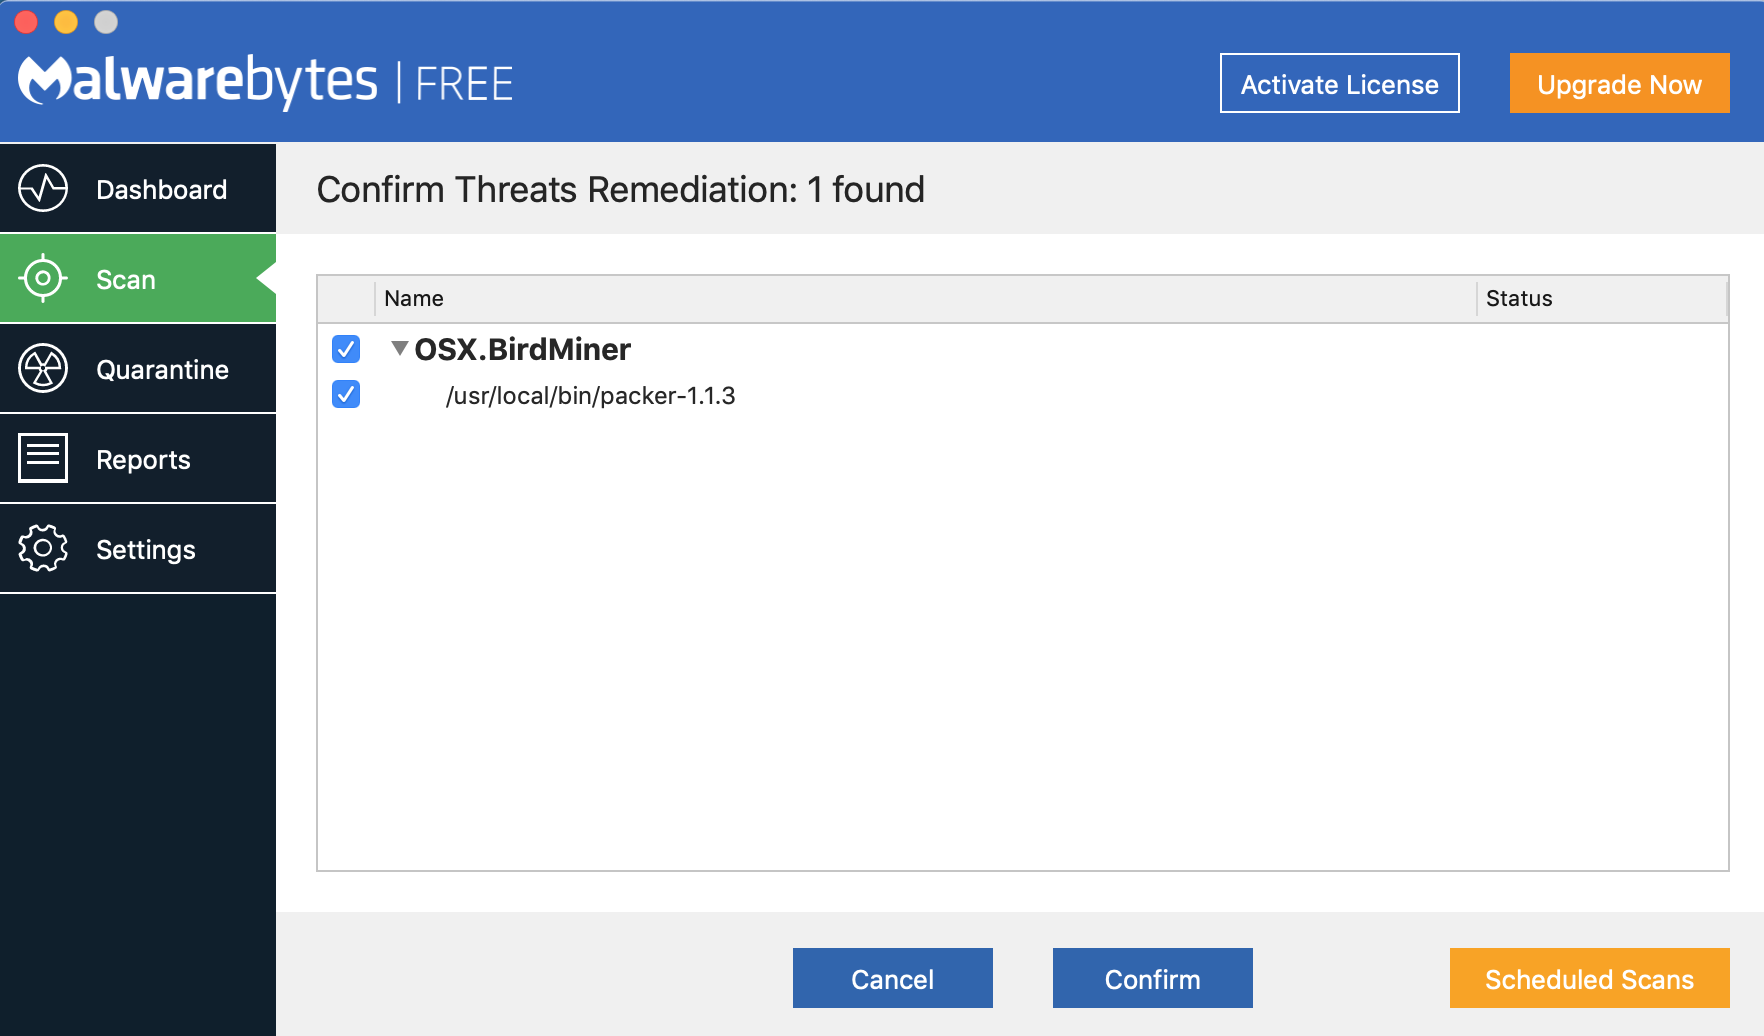The height and width of the screenshot is (1036, 1764).
Task: Click the Activate License button
Action: [1339, 83]
